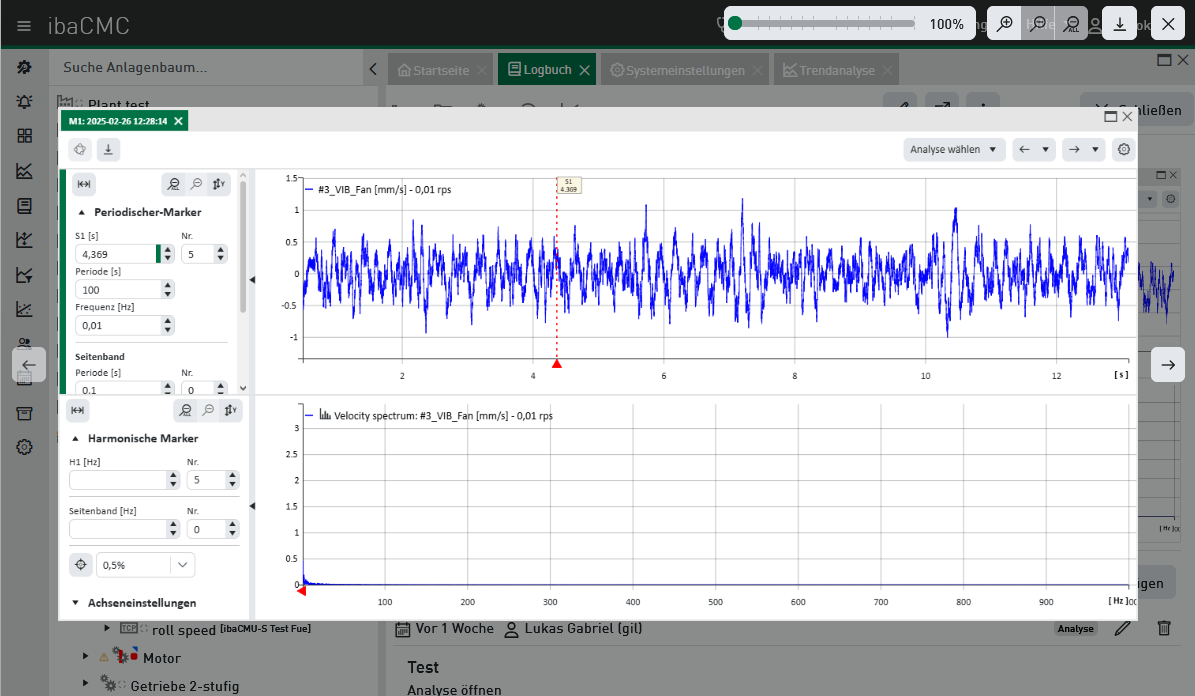This screenshot has height=696, width=1195.
Task: Open the Analyse wählen dropdown
Action: coord(953,150)
